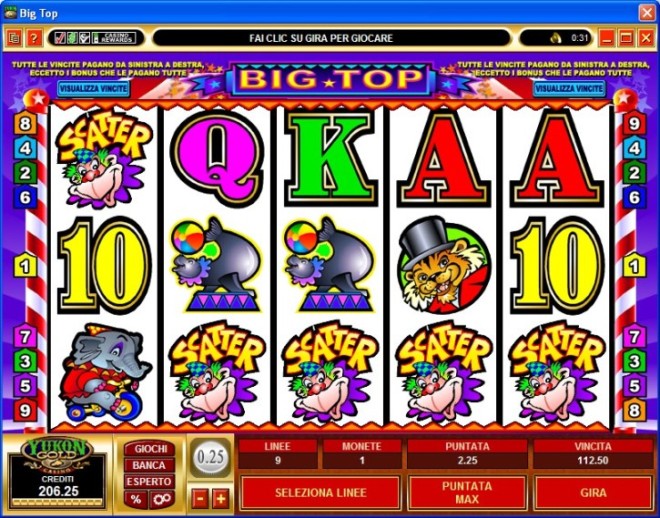Open the Casino Rewards icon
Image resolution: width=660 pixels, height=518 pixels.
click(x=113, y=38)
